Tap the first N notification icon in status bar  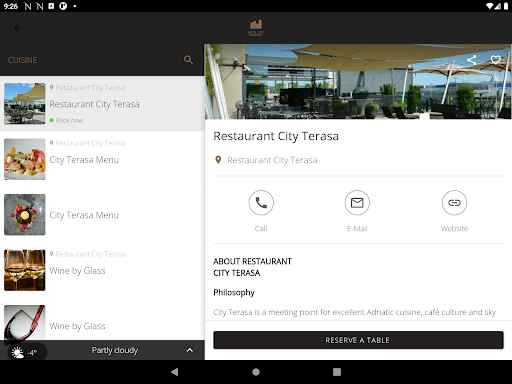coord(28,6)
